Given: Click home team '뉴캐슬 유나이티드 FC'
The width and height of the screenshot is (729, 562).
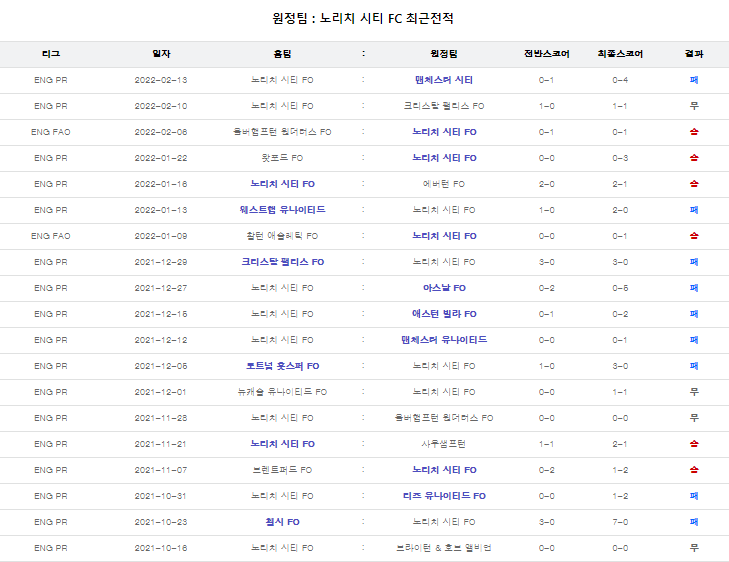Looking at the screenshot, I should (x=282, y=392).
